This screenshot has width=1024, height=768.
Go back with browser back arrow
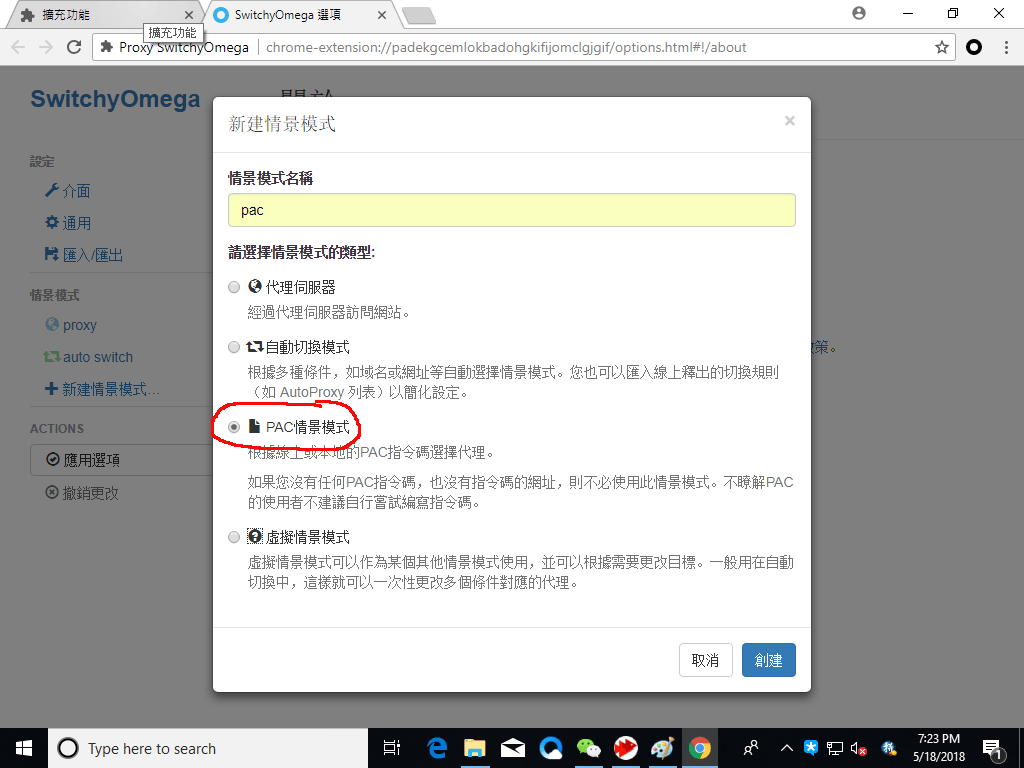(x=18, y=47)
